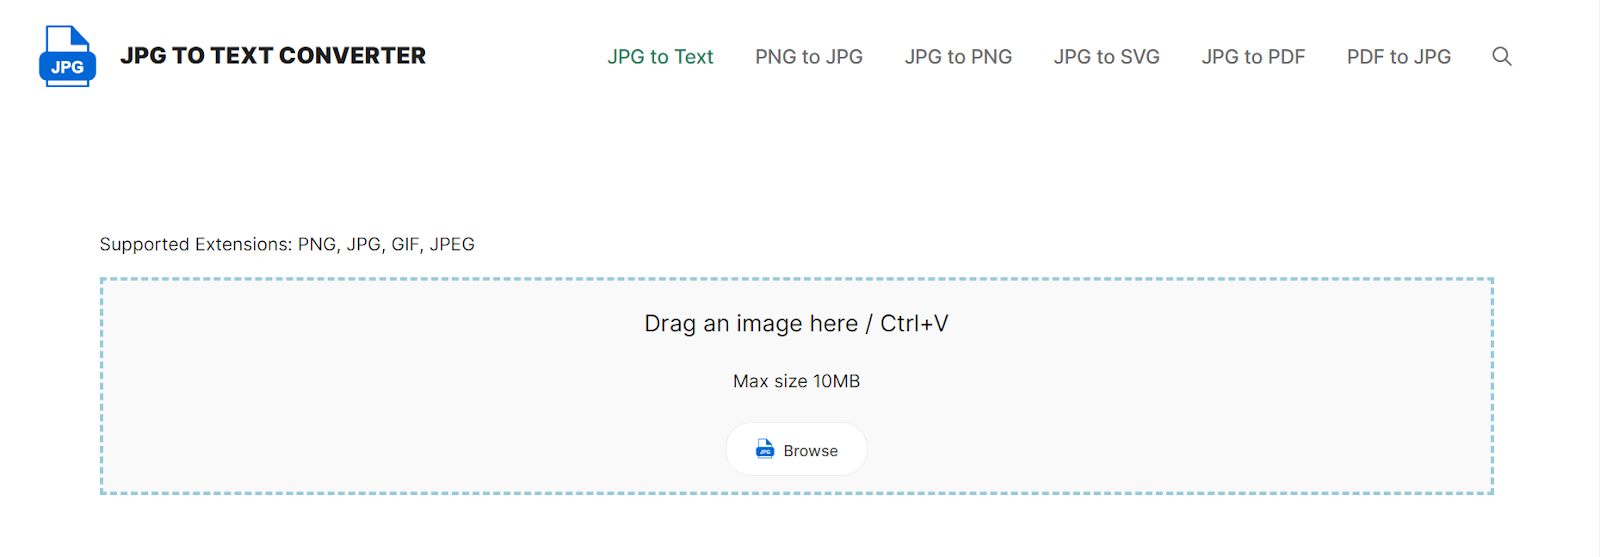Open search with the magnifier icon
1600x557 pixels.
click(1501, 57)
